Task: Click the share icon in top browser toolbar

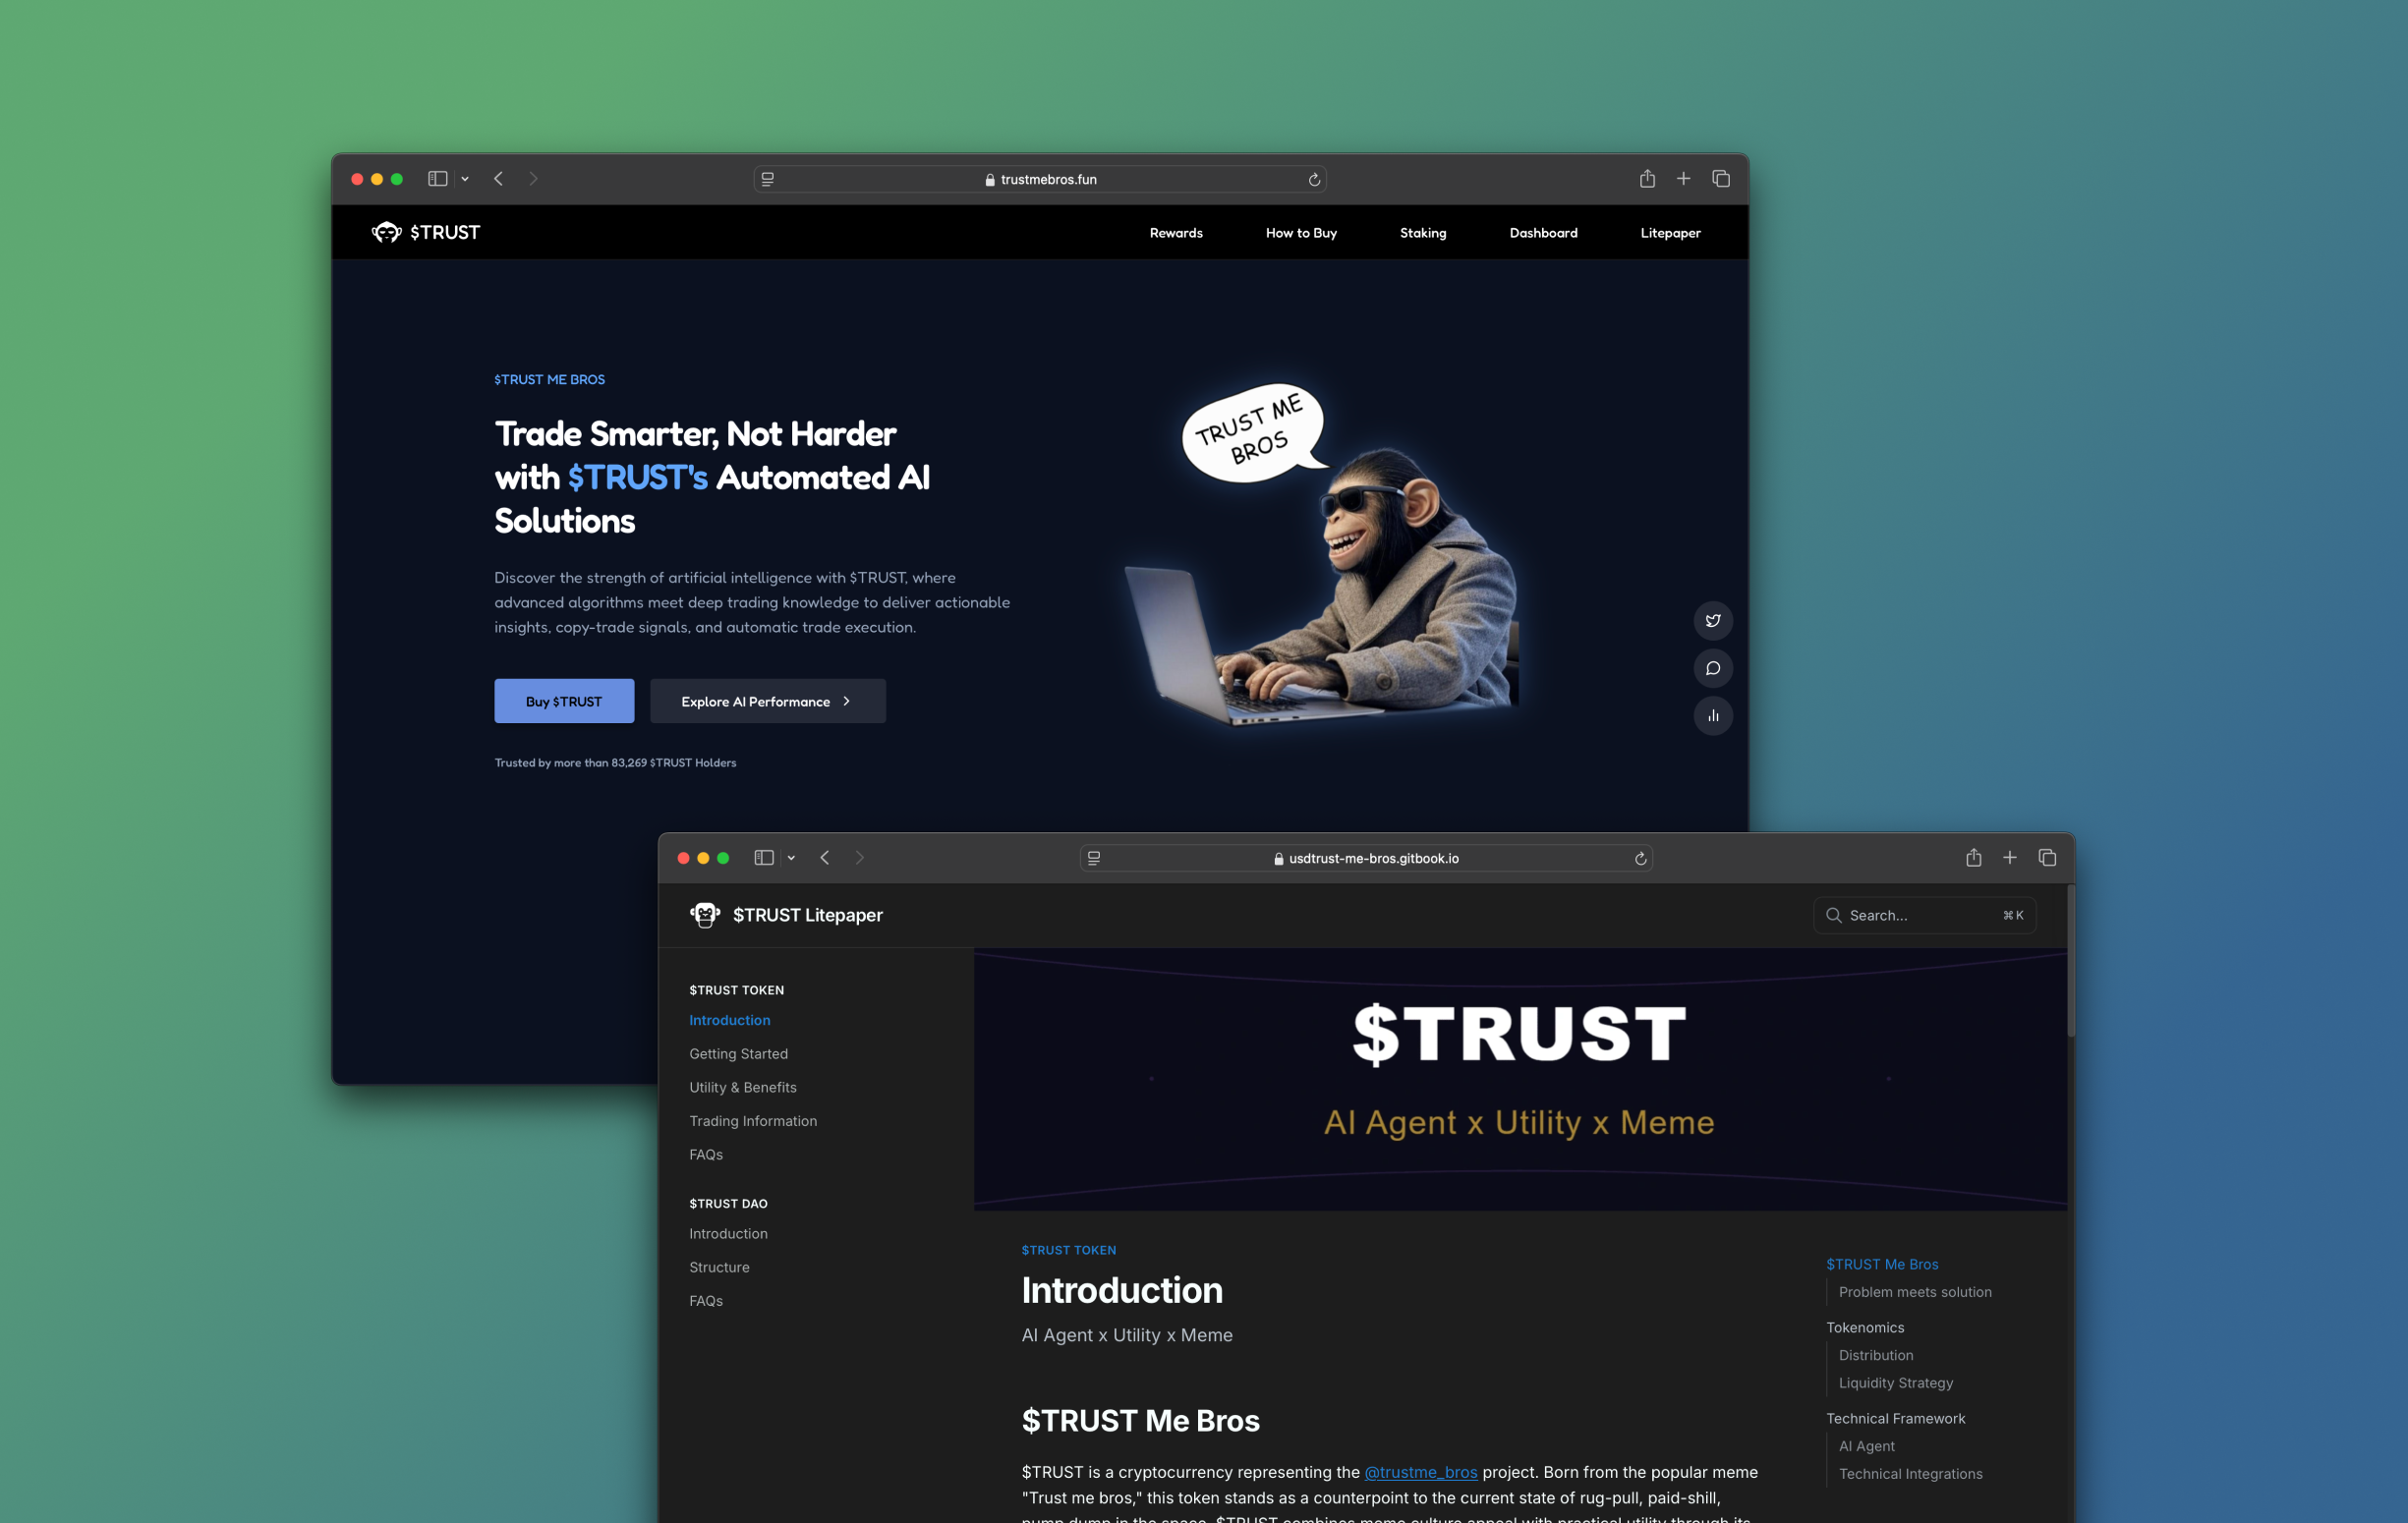Action: coord(1646,179)
